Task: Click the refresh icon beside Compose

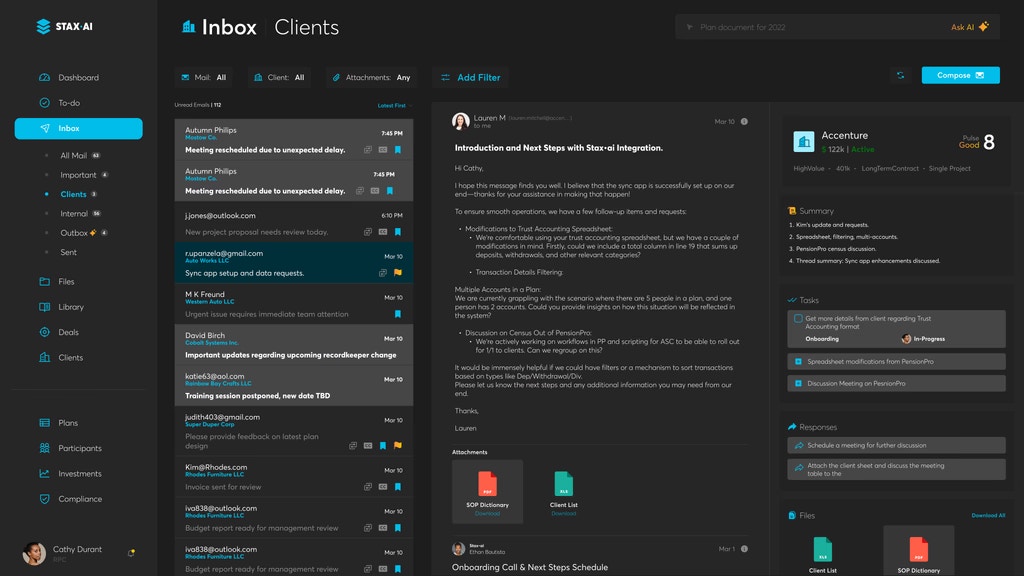Action: click(900, 75)
